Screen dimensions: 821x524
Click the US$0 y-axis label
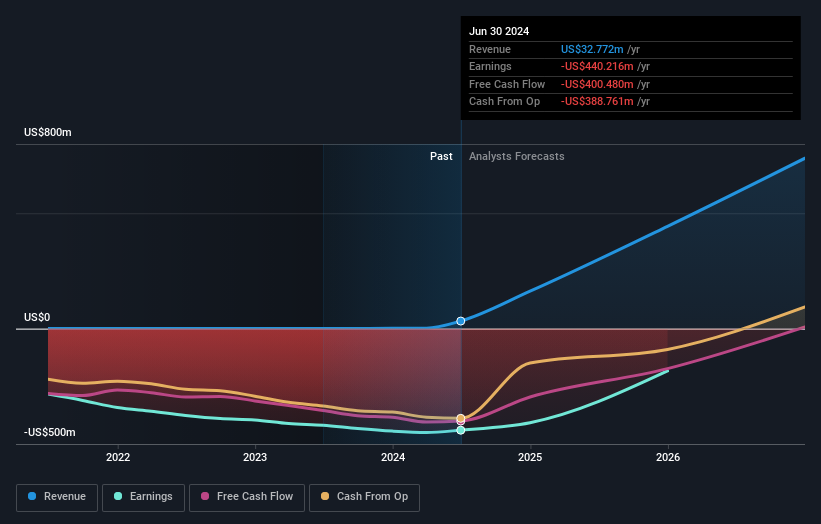pyautogui.click(x=37, y=317)
